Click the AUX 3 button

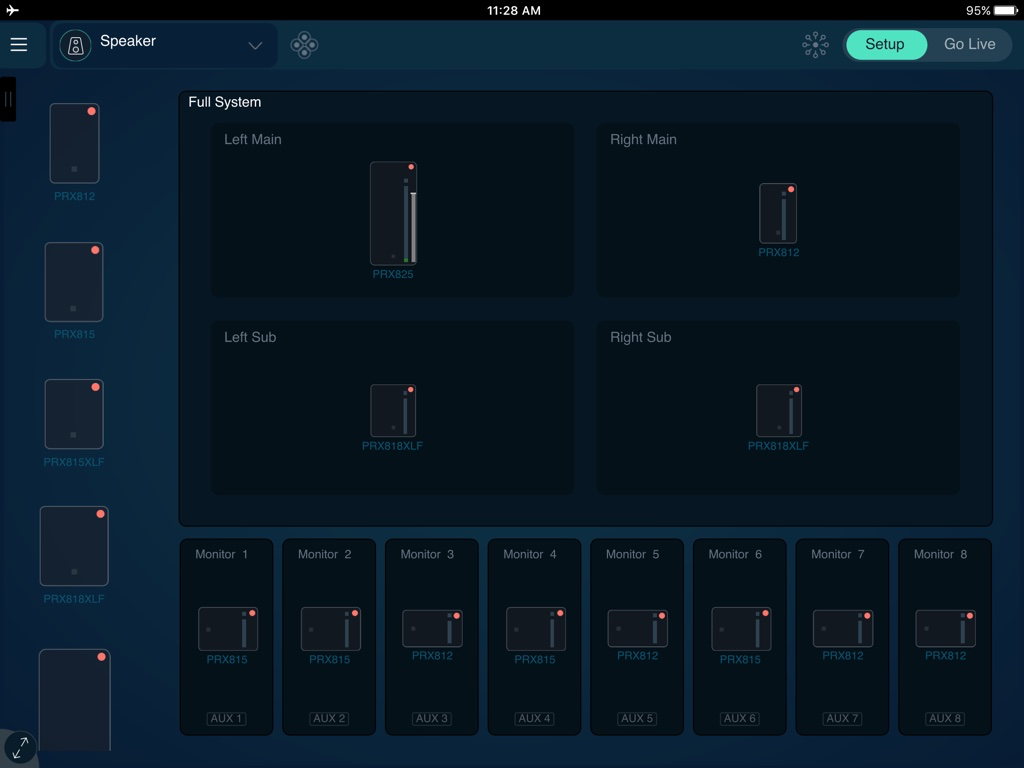[432, 718]
